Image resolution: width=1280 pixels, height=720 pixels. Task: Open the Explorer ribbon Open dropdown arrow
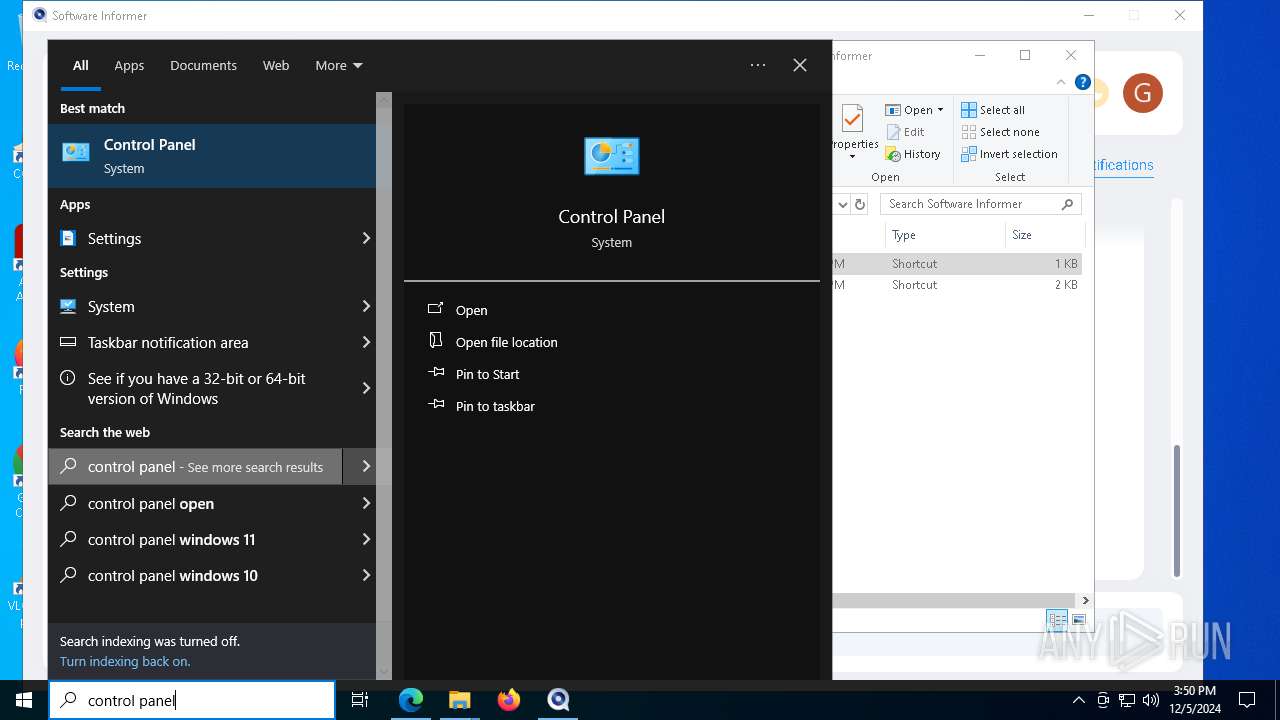tap(940, 110)
